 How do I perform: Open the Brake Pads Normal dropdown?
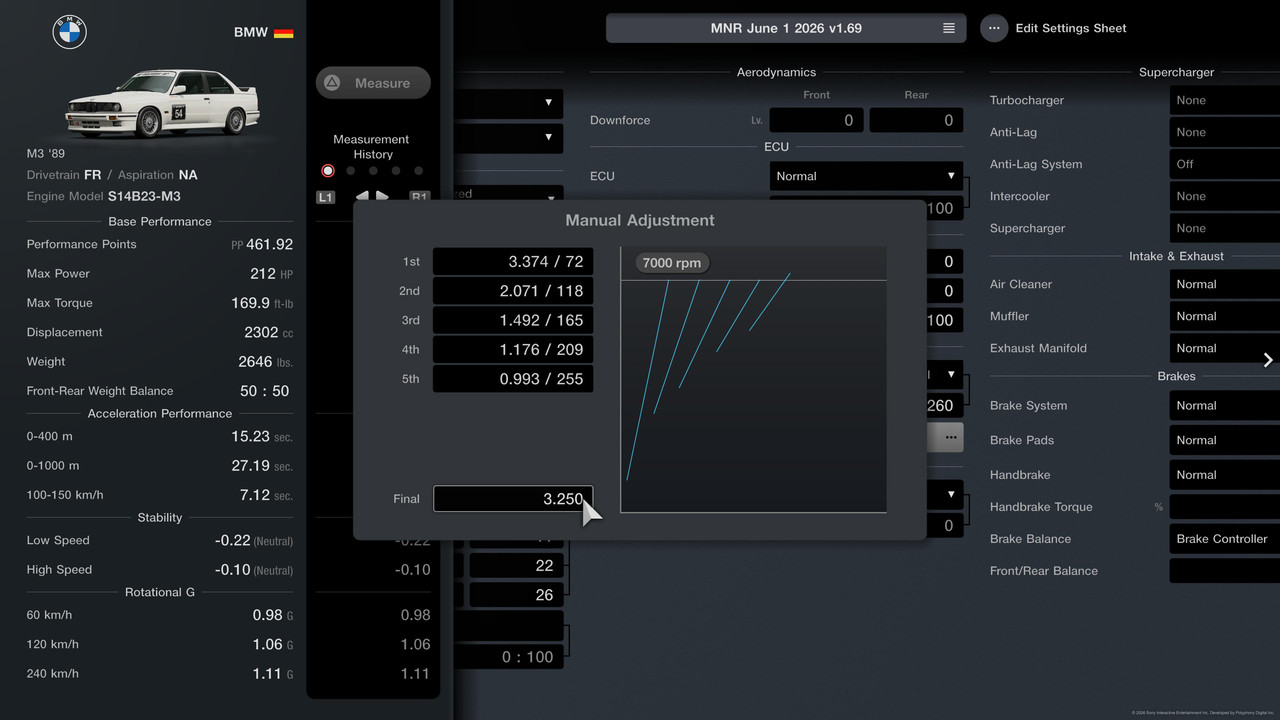(x=1225, y=440)
